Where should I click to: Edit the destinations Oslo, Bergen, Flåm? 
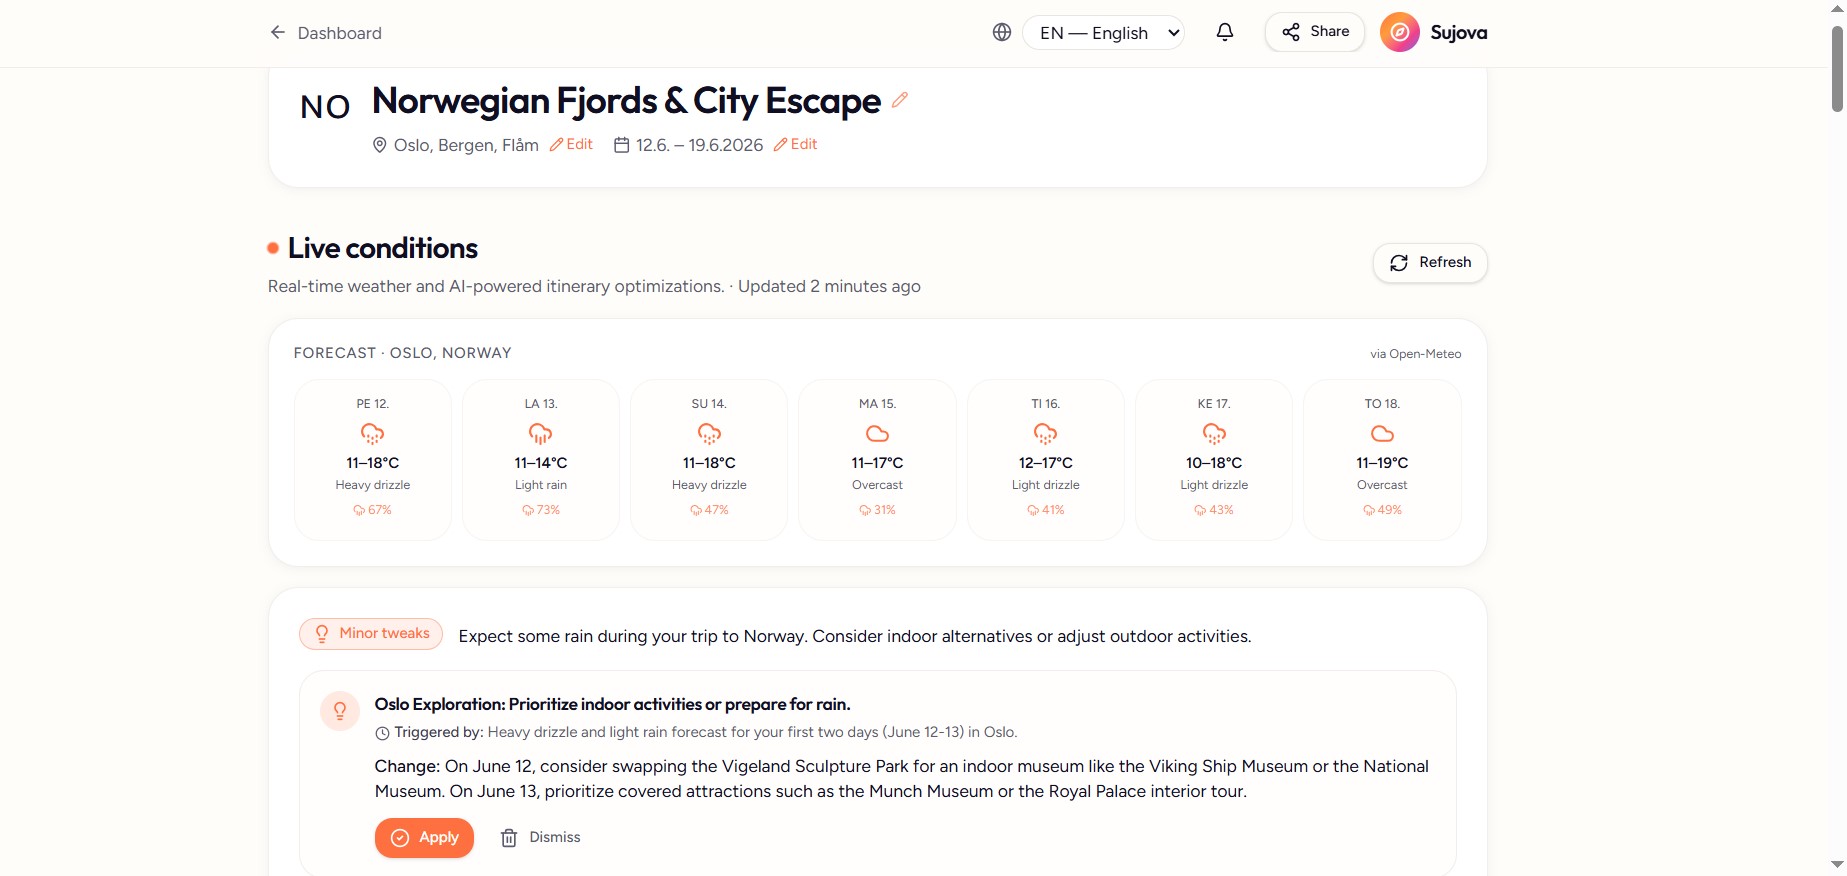coord(571,145)
